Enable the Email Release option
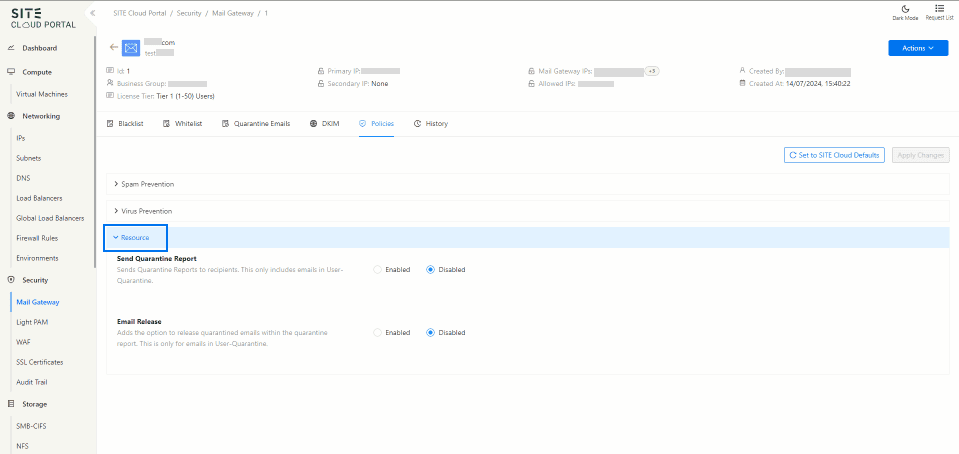The height and width of the screenshot is (454, 959). click(378, 332)
